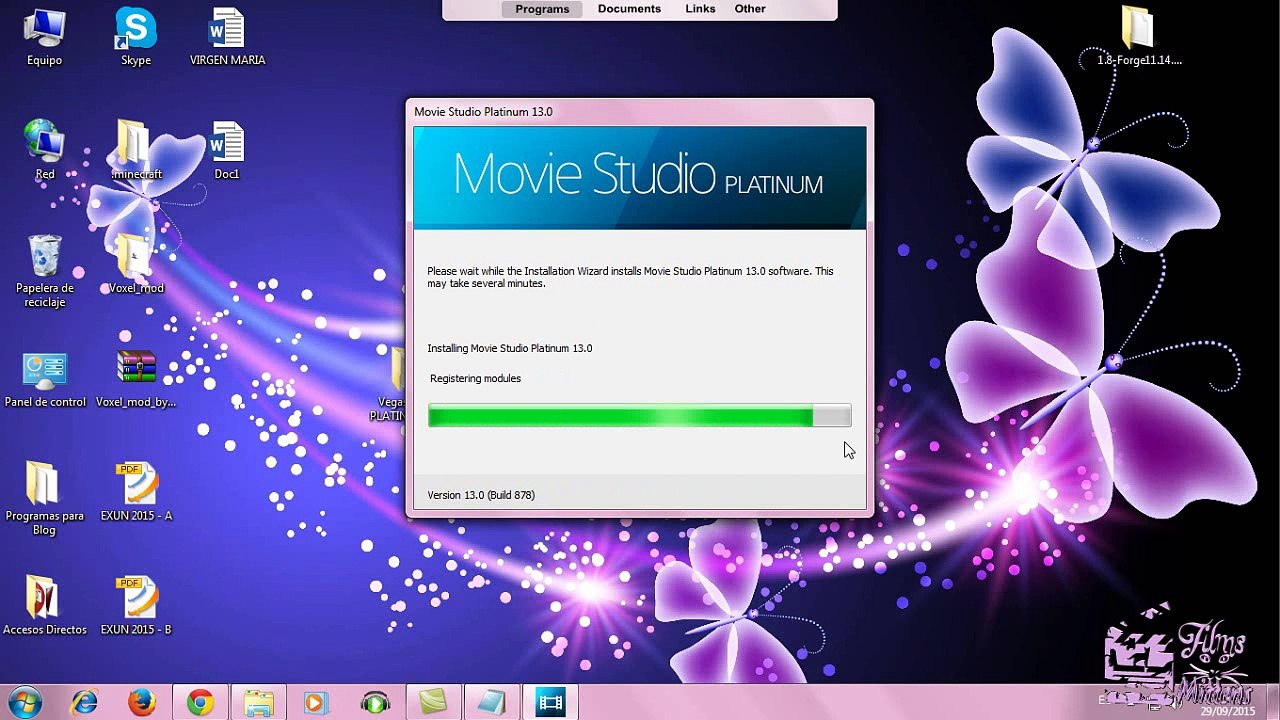Click the 'Version 13.0 (Build 878)' text
Screen dimensions: 1280x720
click(x=481, y=495)
